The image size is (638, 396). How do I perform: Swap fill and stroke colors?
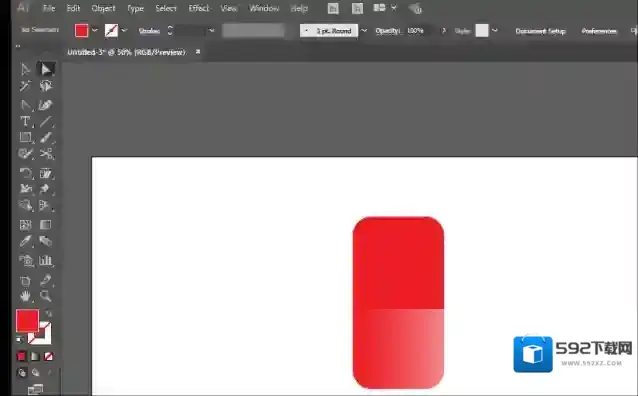click(48, 313)
